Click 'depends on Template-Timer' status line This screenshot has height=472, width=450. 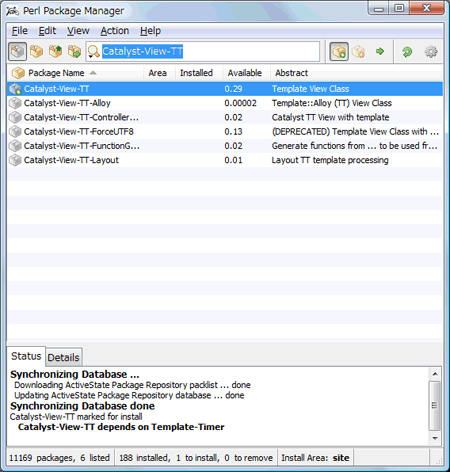pos(121,427)
